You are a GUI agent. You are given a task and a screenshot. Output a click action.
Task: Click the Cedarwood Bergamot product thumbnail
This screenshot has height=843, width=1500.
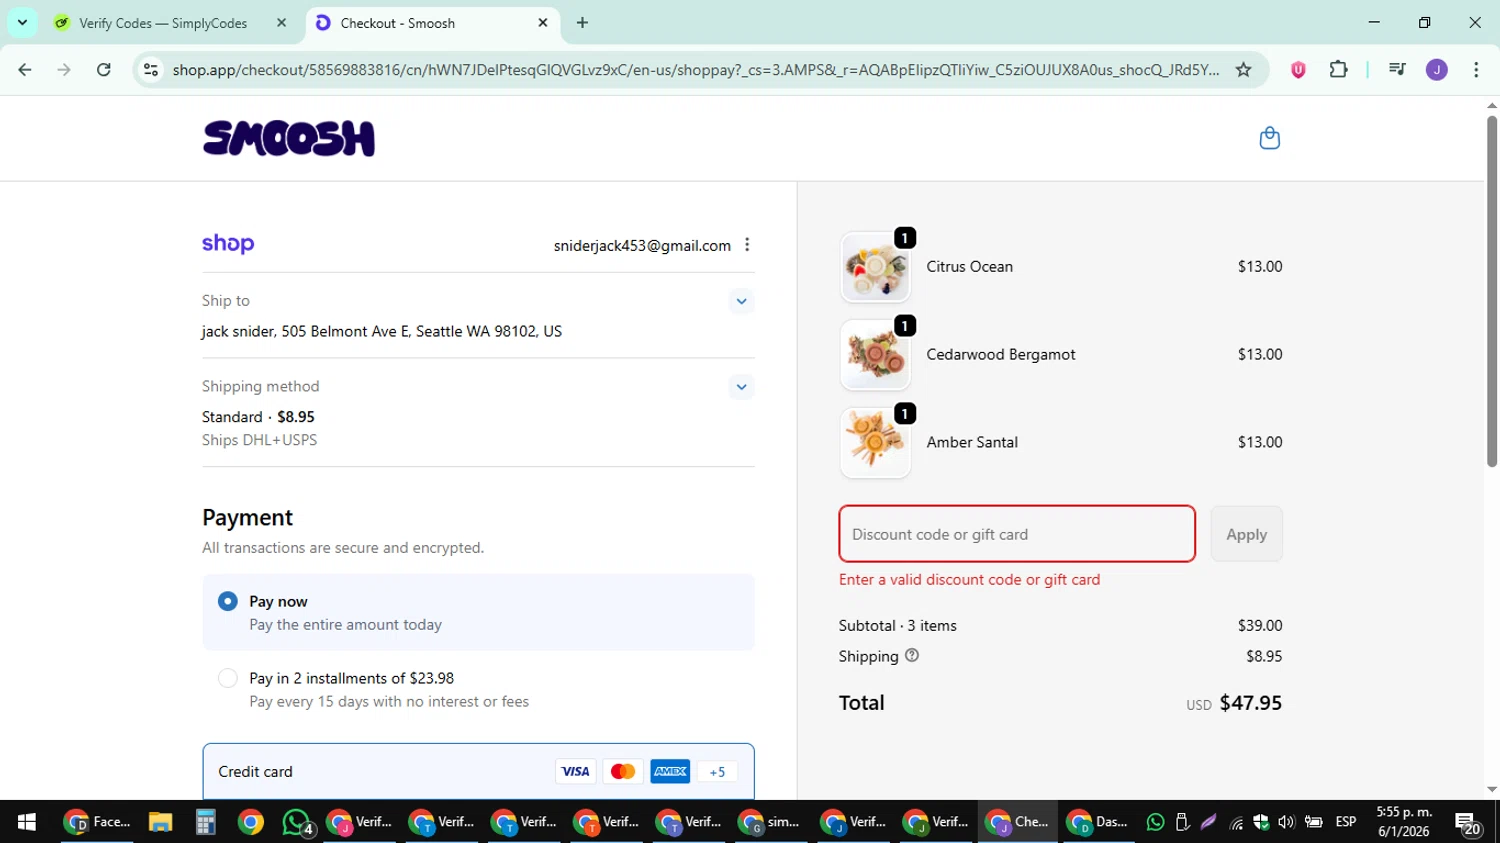click(x=876, y=355)
